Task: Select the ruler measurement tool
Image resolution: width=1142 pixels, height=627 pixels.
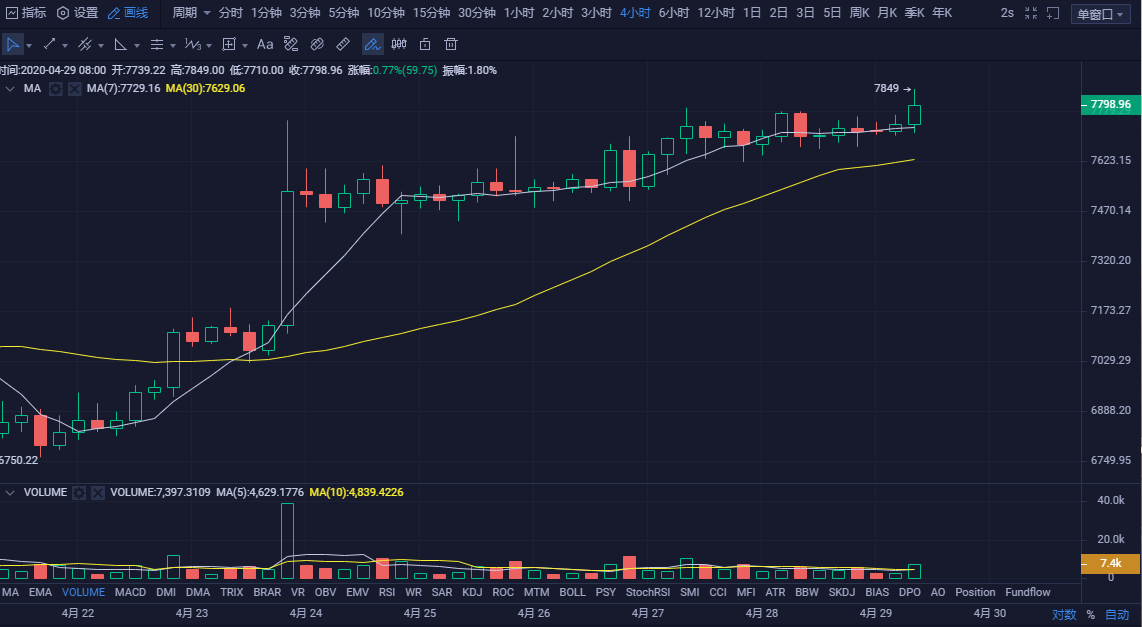Action: click(343, 45)
